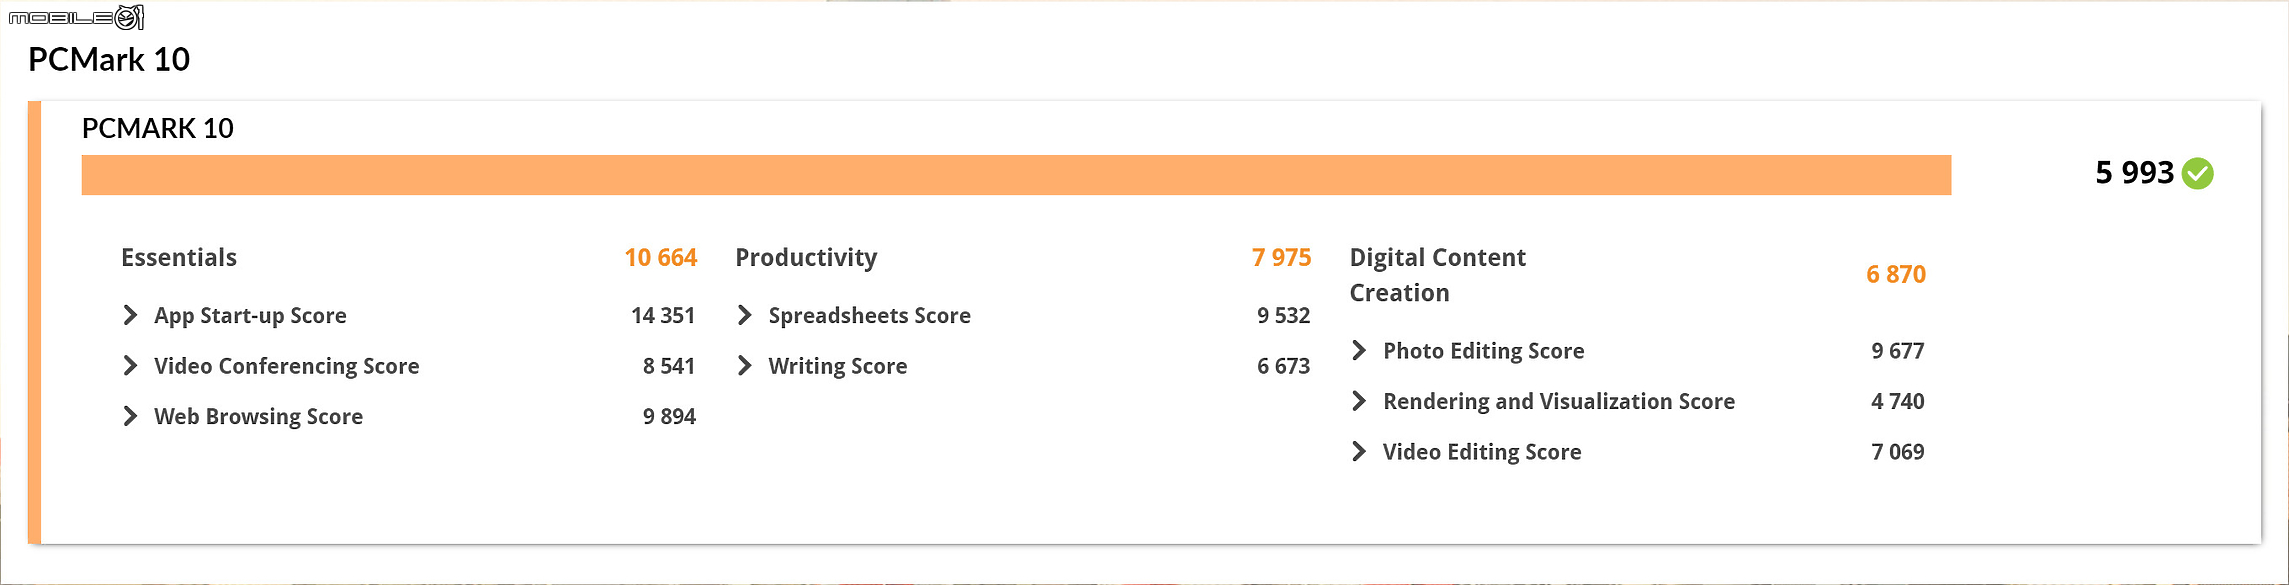Screen dimensions: 2289x585
Task: Expand the Writing Score chevron
Action: [744, 365]
